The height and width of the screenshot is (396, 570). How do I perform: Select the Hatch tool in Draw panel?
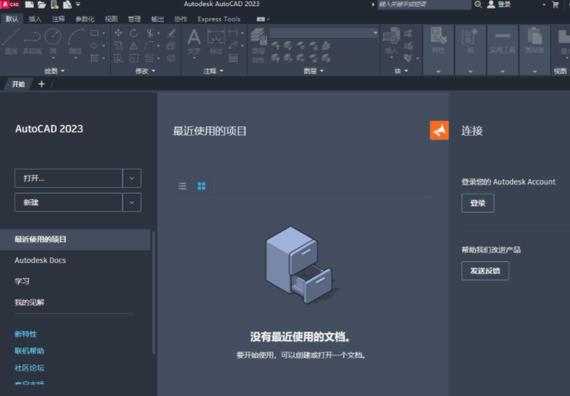(x=94, y=58)
